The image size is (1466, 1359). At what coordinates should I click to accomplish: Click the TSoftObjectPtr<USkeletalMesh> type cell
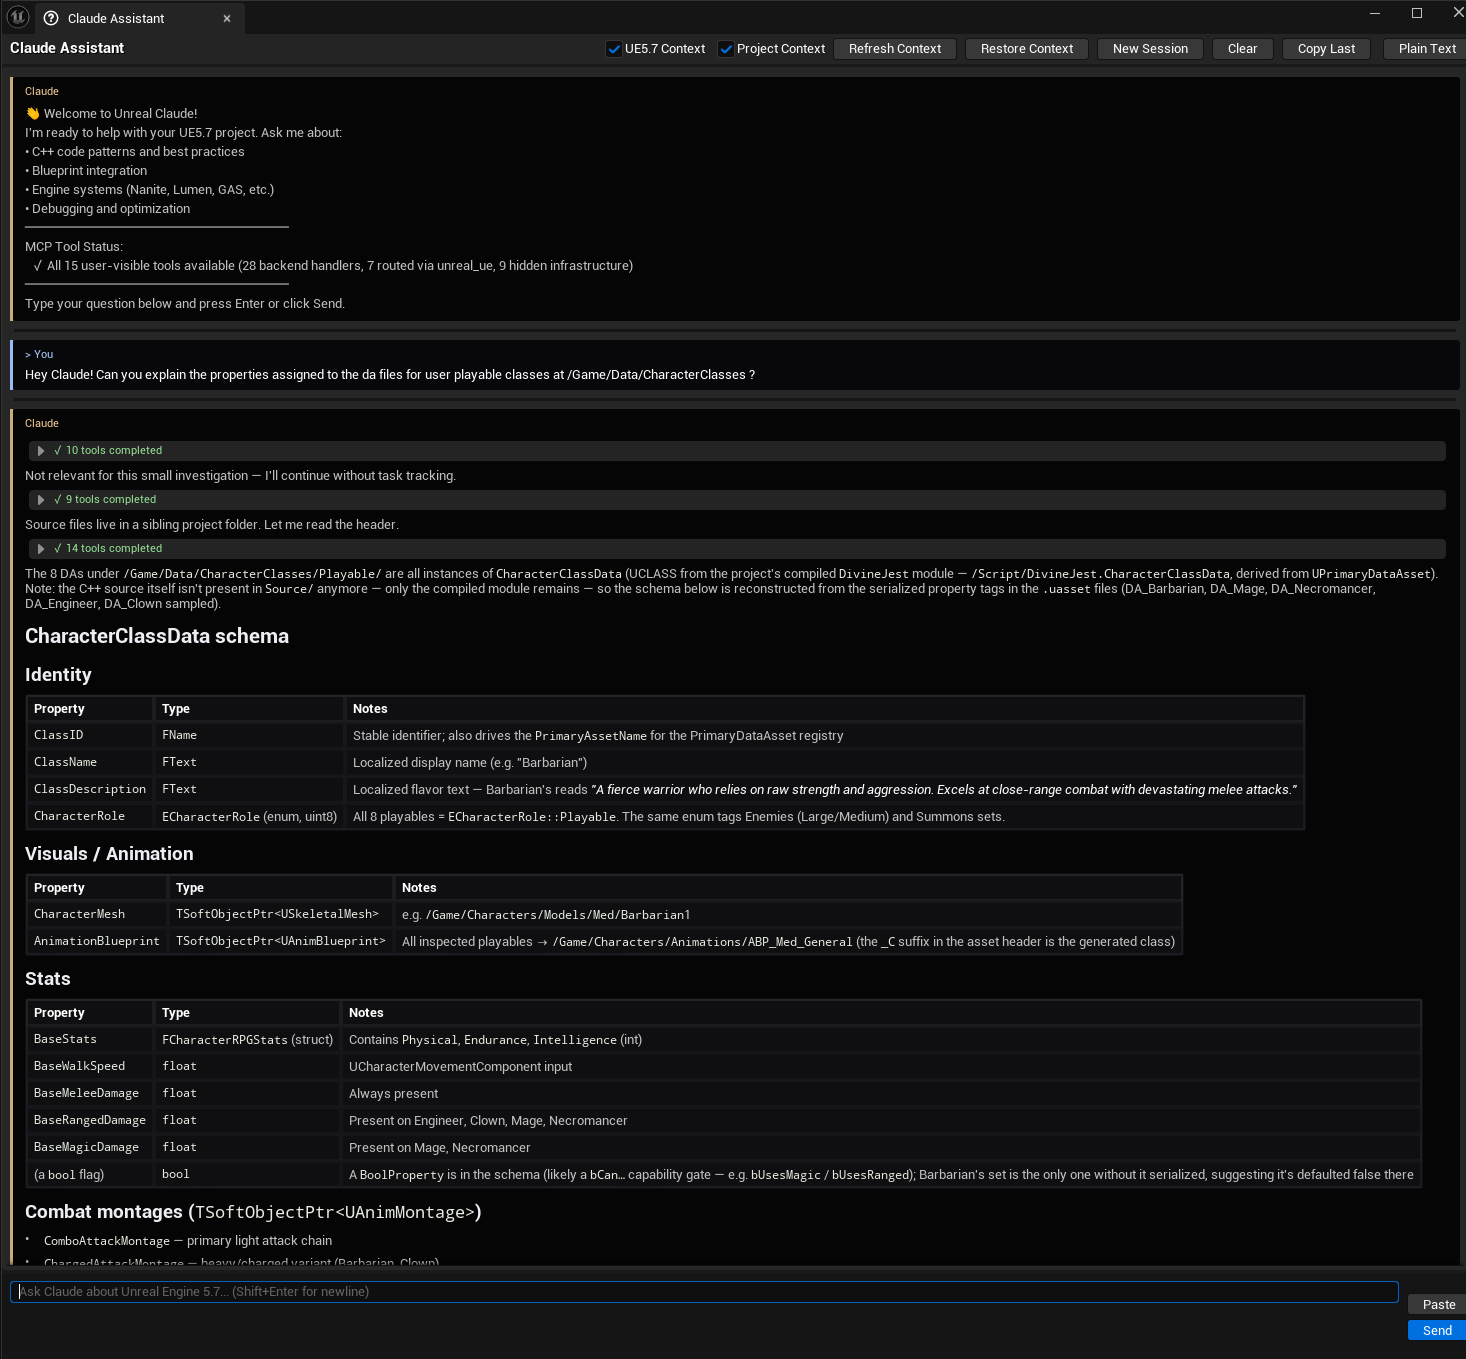(x=281, y=915)
